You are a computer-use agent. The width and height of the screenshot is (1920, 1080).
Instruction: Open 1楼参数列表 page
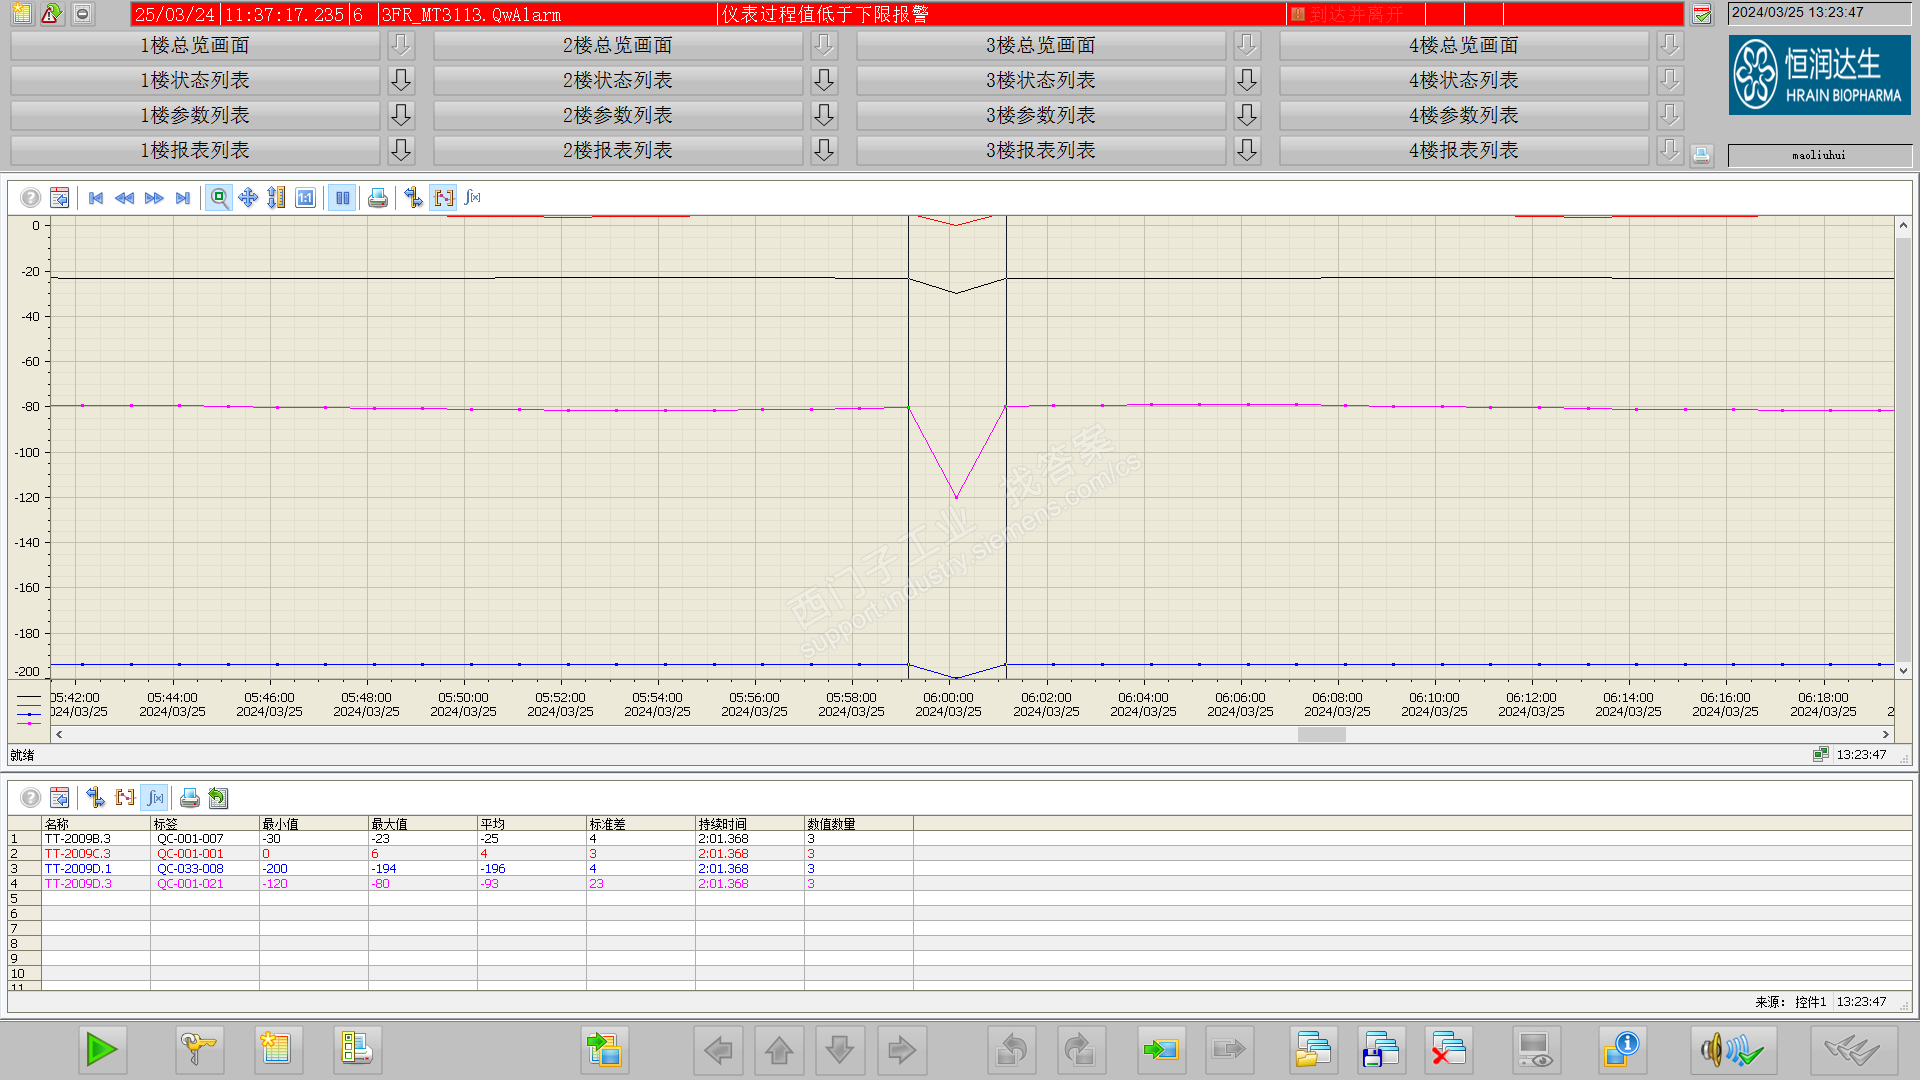(194, 115)
